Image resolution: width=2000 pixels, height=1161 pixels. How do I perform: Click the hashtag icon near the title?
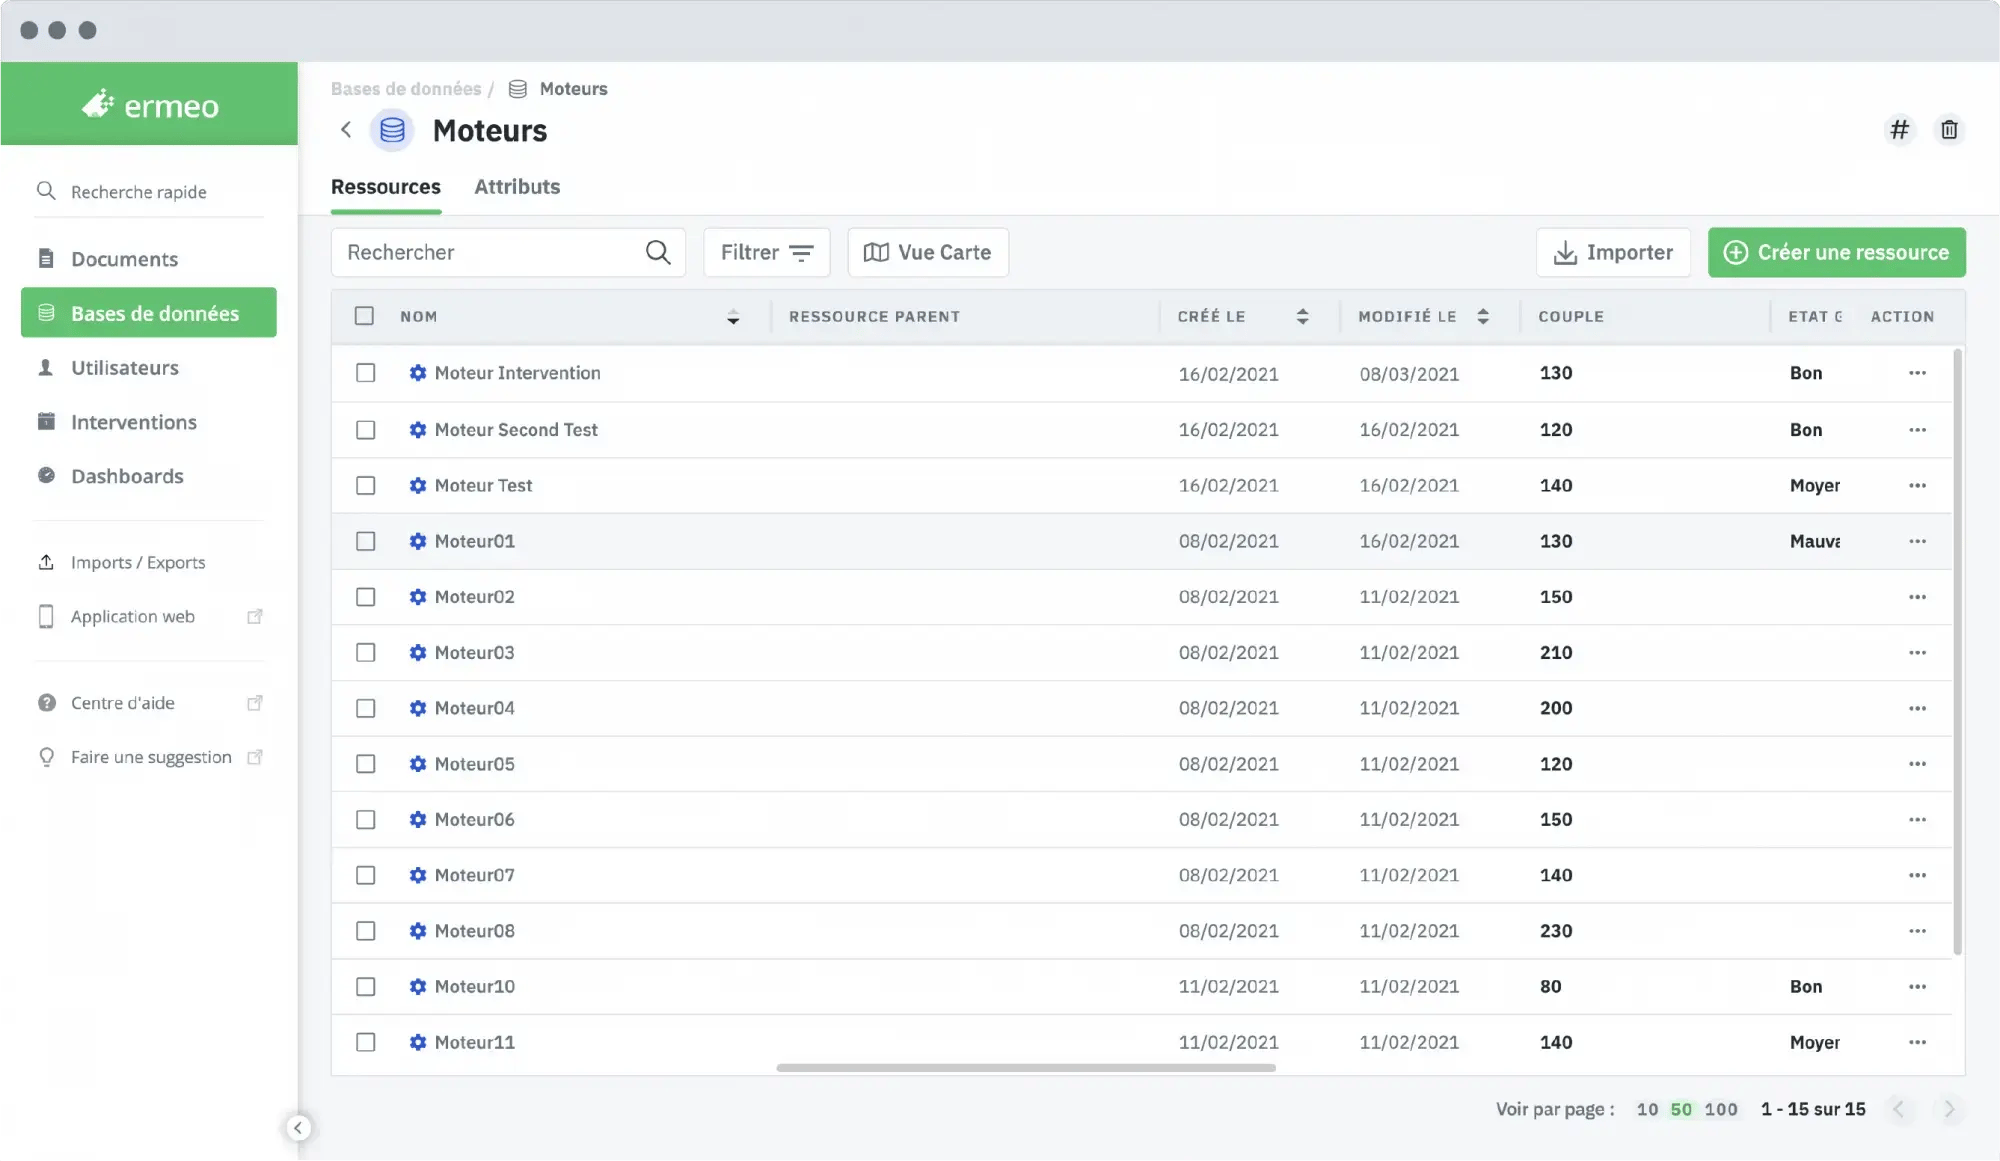pos(1899,130)
